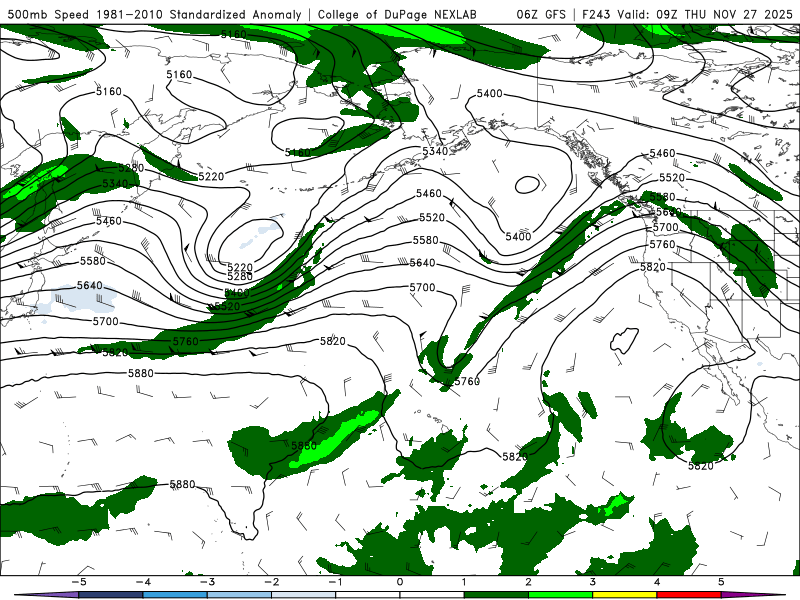The image size is (800, 600).
Task: Select the medium blue colorbar segment between -4 and -3
Action: coord(174,595)
